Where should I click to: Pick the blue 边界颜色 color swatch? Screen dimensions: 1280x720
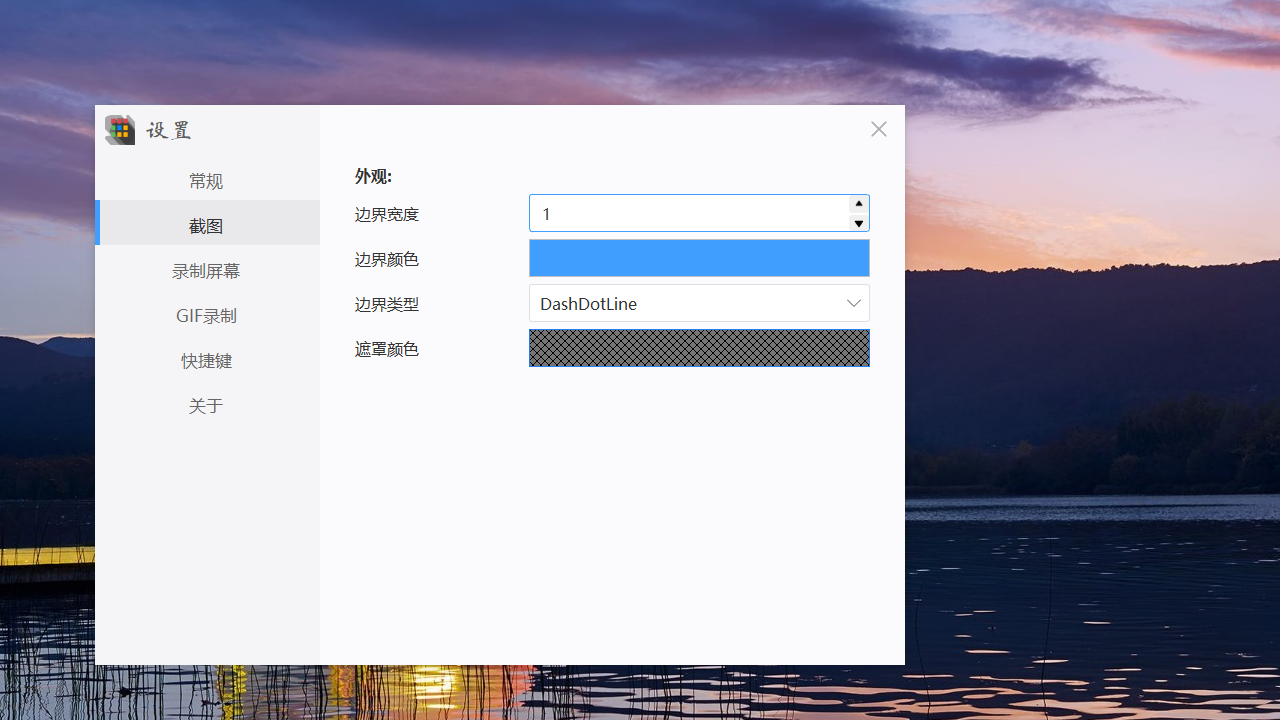pyautogui.click(x=699, y=258)
